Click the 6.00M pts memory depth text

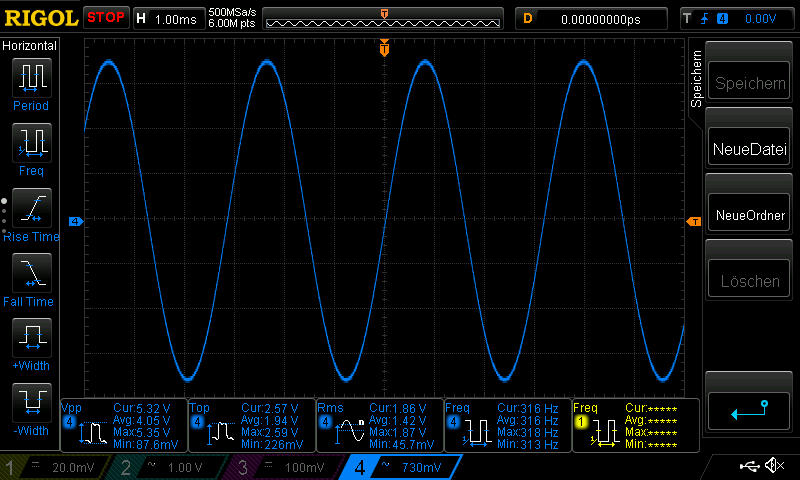click(232, 23)
